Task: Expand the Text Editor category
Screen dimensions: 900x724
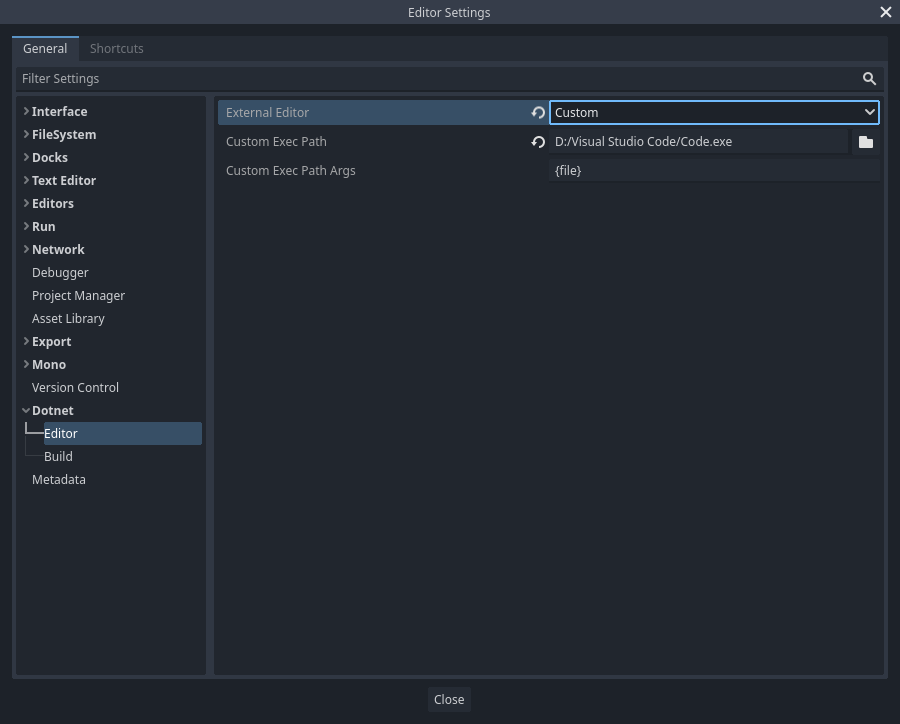Action: (26, 180)
